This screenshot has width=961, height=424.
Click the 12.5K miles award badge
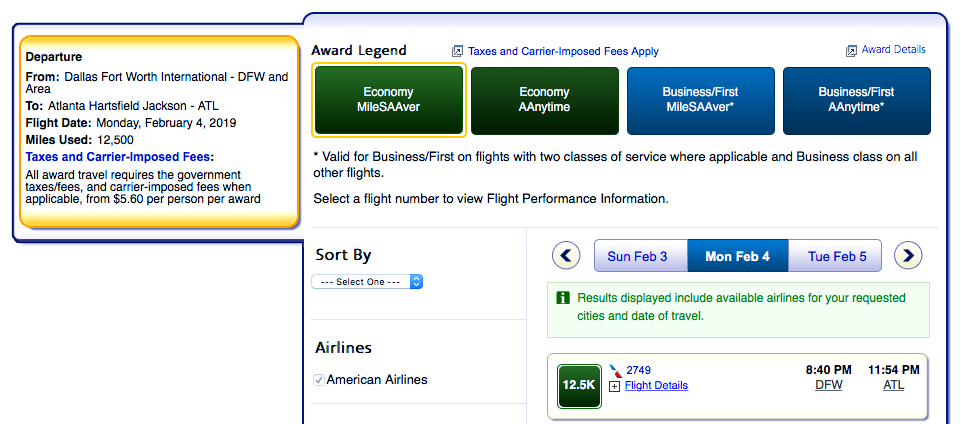click(x=579, y=385)
